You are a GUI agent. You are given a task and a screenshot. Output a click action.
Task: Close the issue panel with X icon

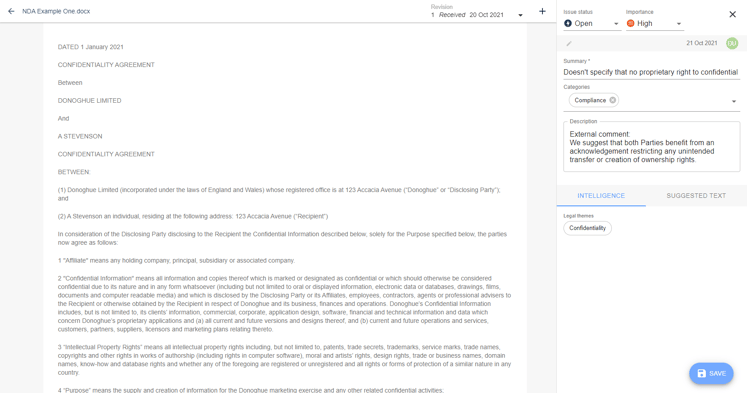pyautogui.click(x=733, y=14)
